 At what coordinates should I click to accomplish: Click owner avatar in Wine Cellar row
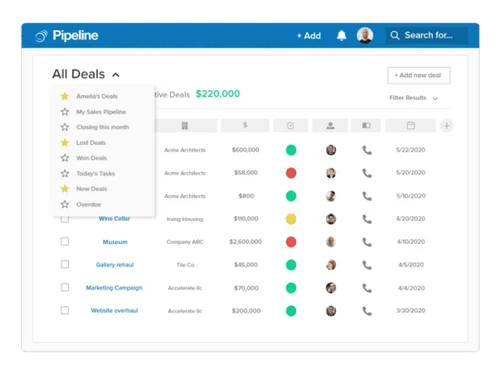tap(331, 219)
